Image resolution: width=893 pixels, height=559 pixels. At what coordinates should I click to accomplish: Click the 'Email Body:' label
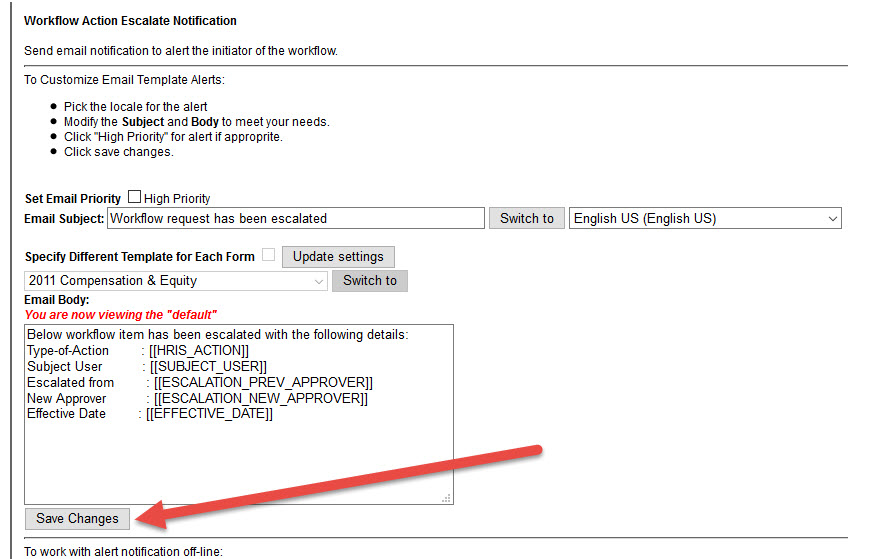57,300
